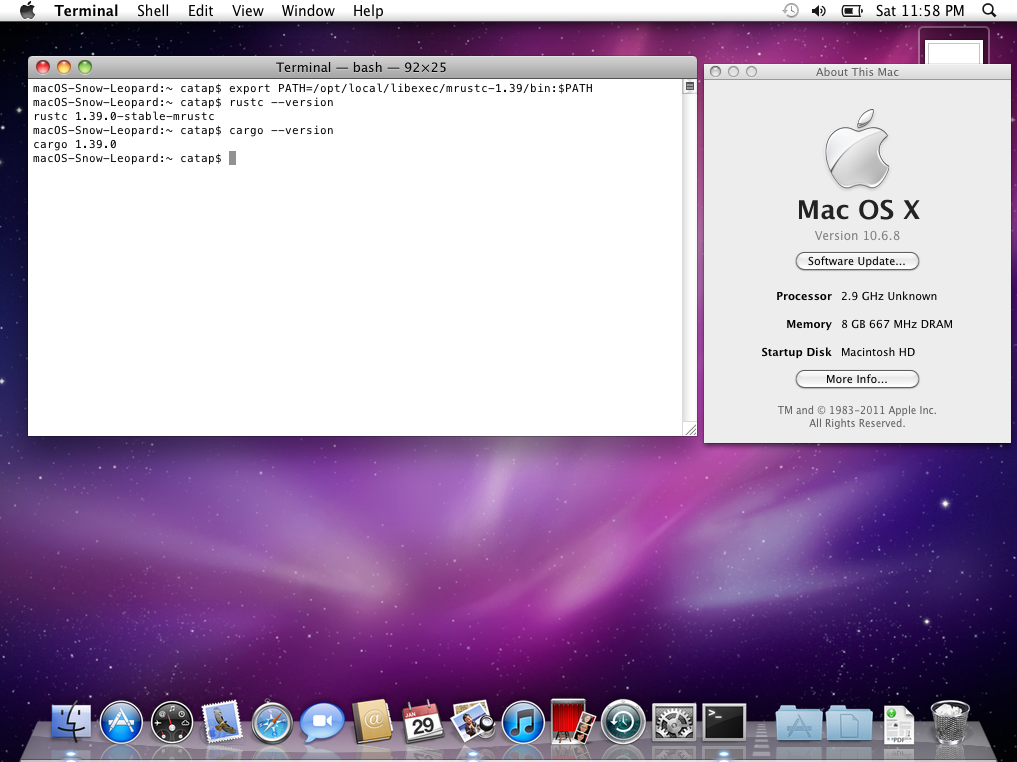Open the Documents folder stack
1017x762 pixels.
point(848,722)
